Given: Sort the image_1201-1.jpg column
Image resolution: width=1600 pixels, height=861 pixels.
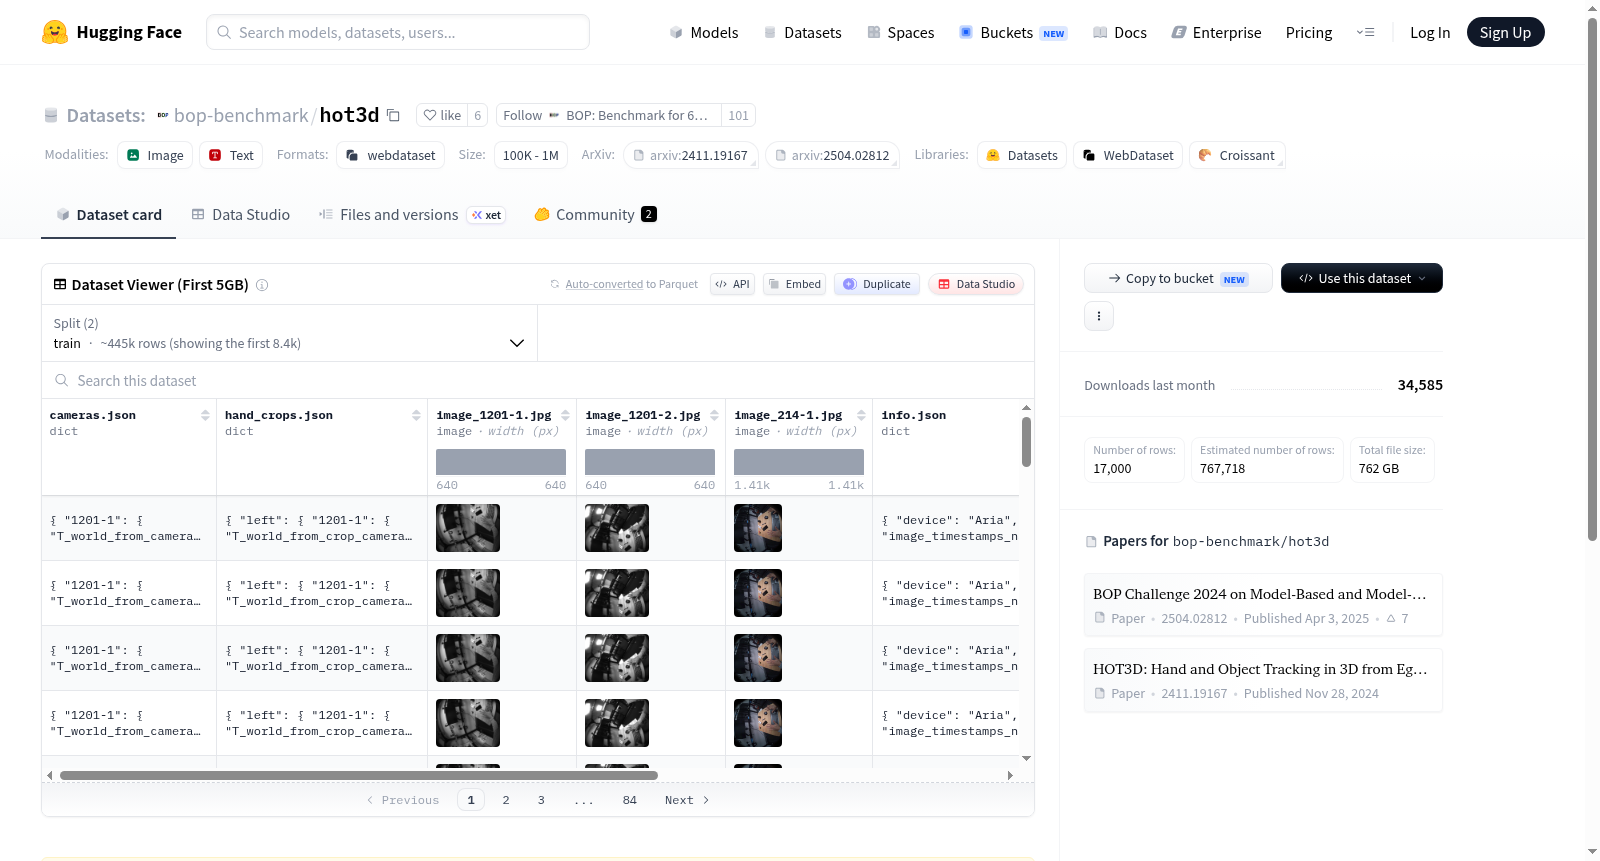Looking at the screenshot, I should 565,415.
